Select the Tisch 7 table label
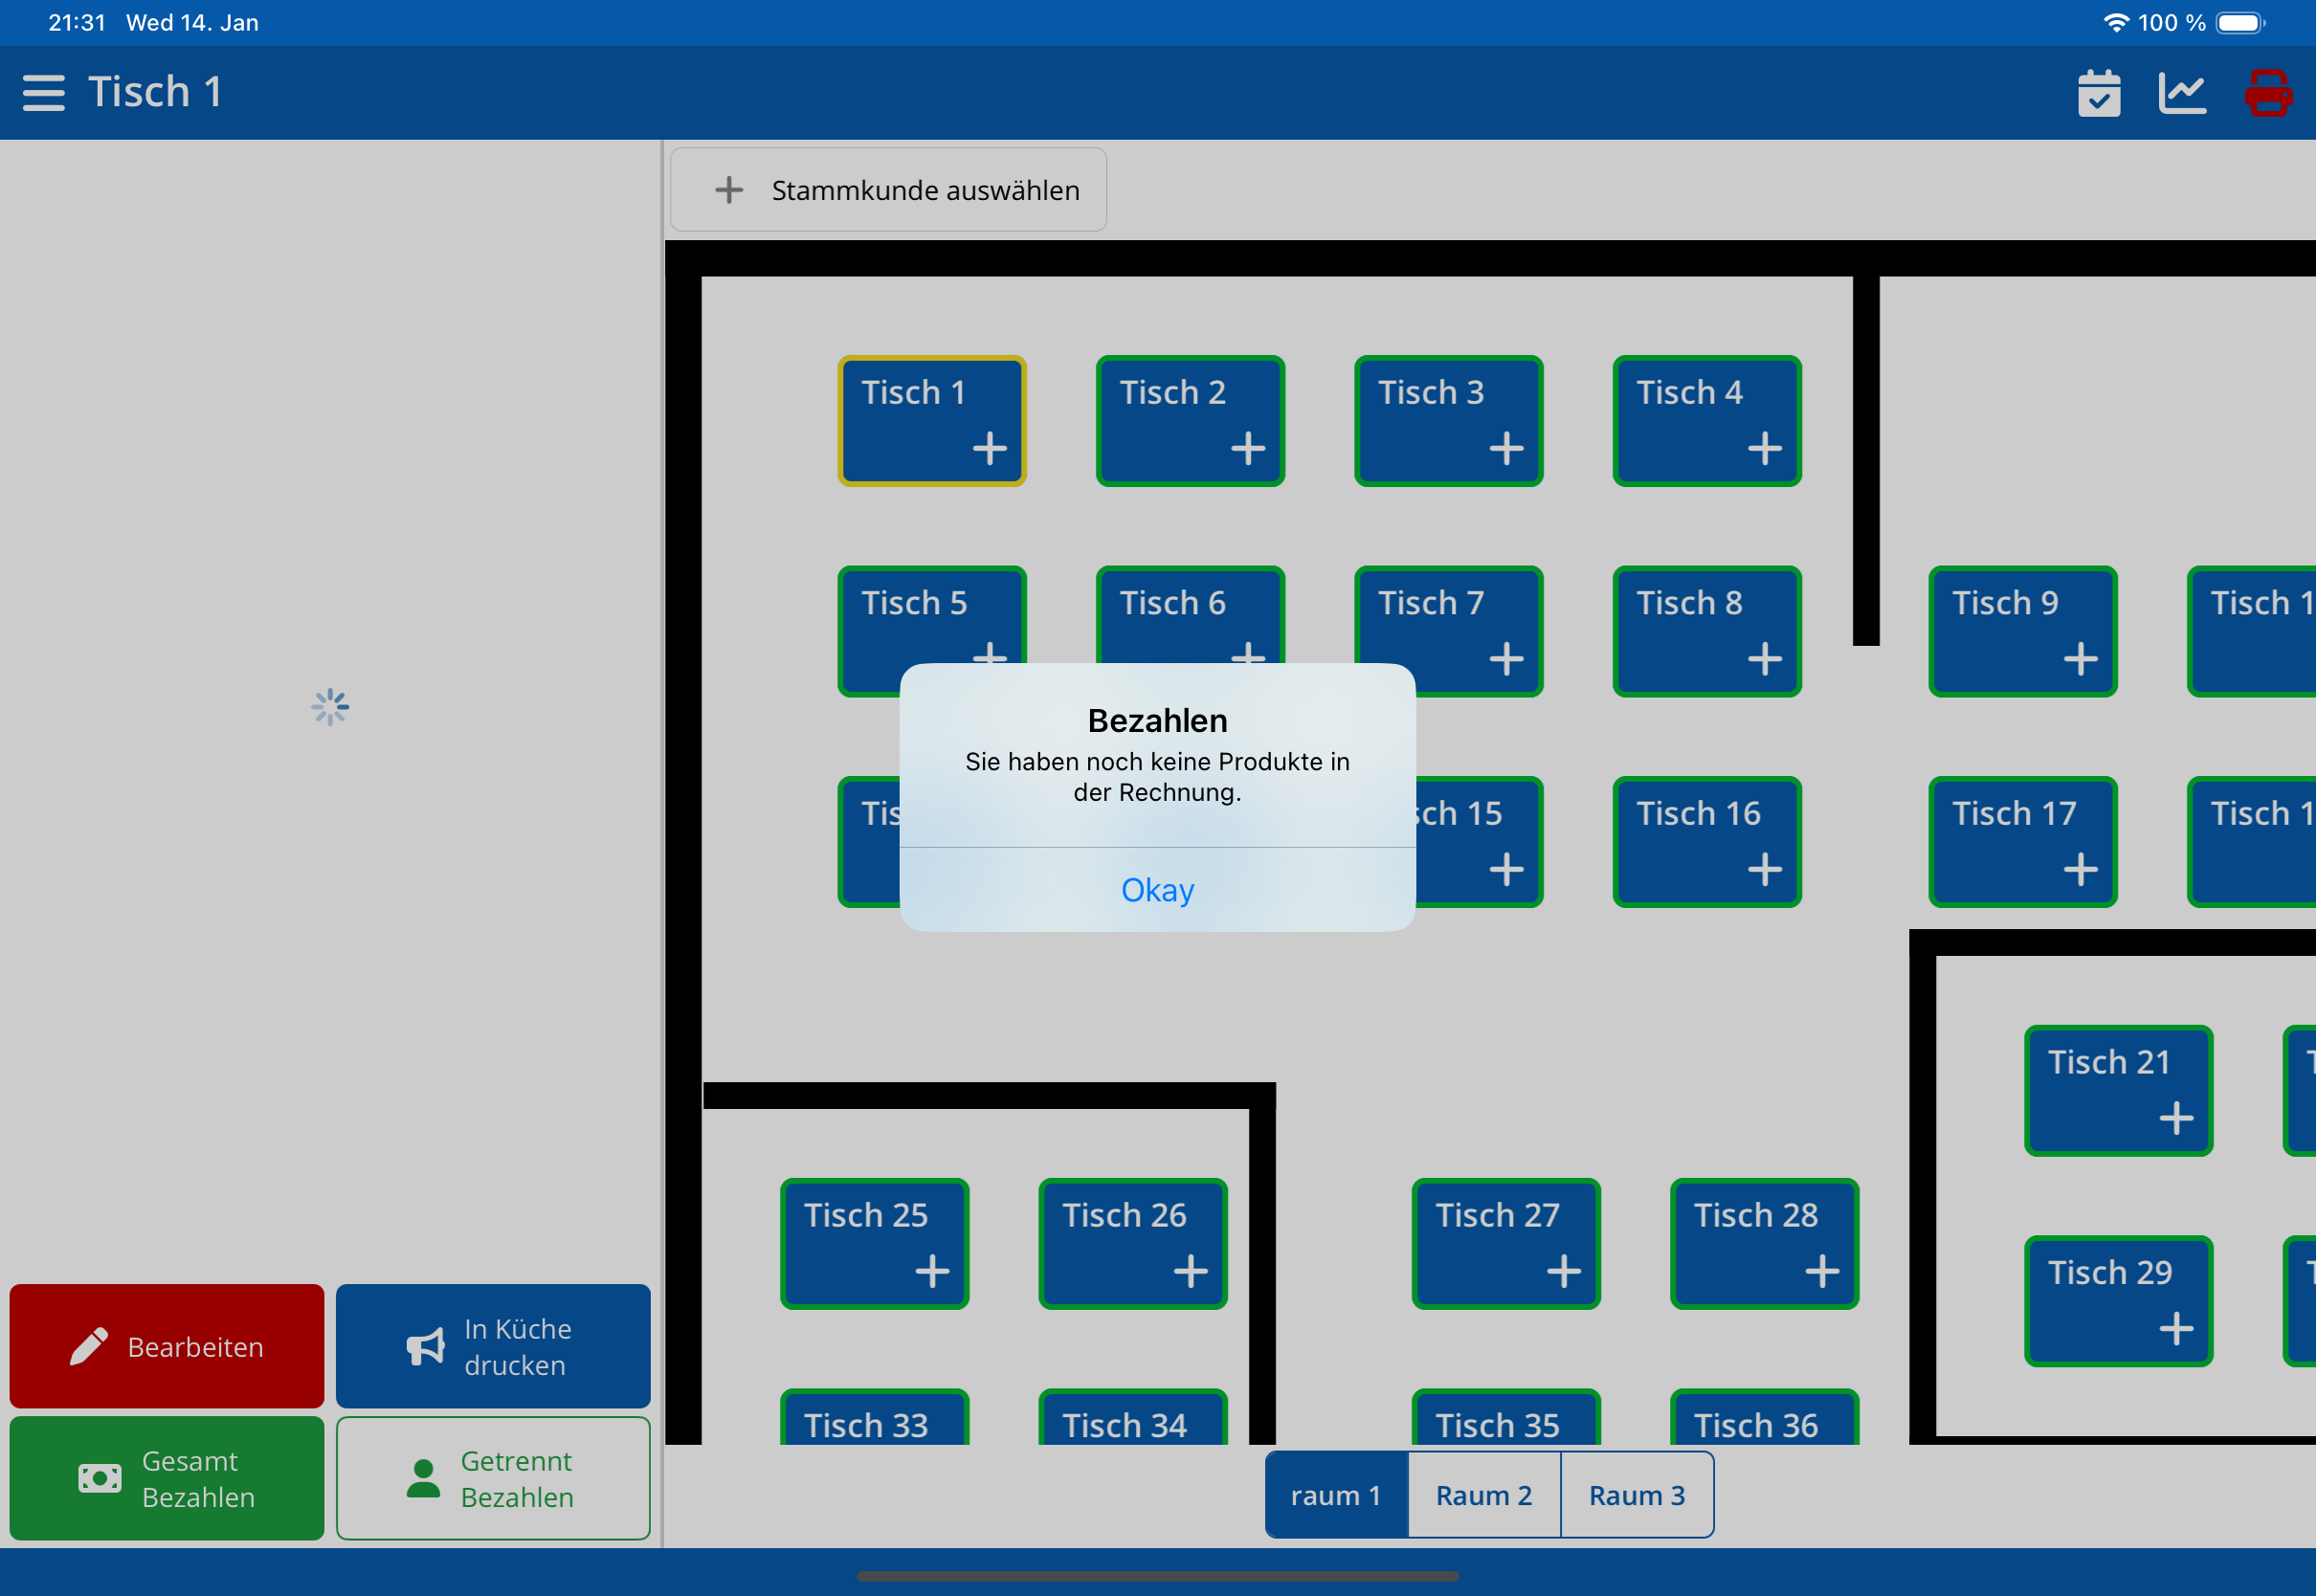Screen dimensions: 2316x1596 [1431, 603]
